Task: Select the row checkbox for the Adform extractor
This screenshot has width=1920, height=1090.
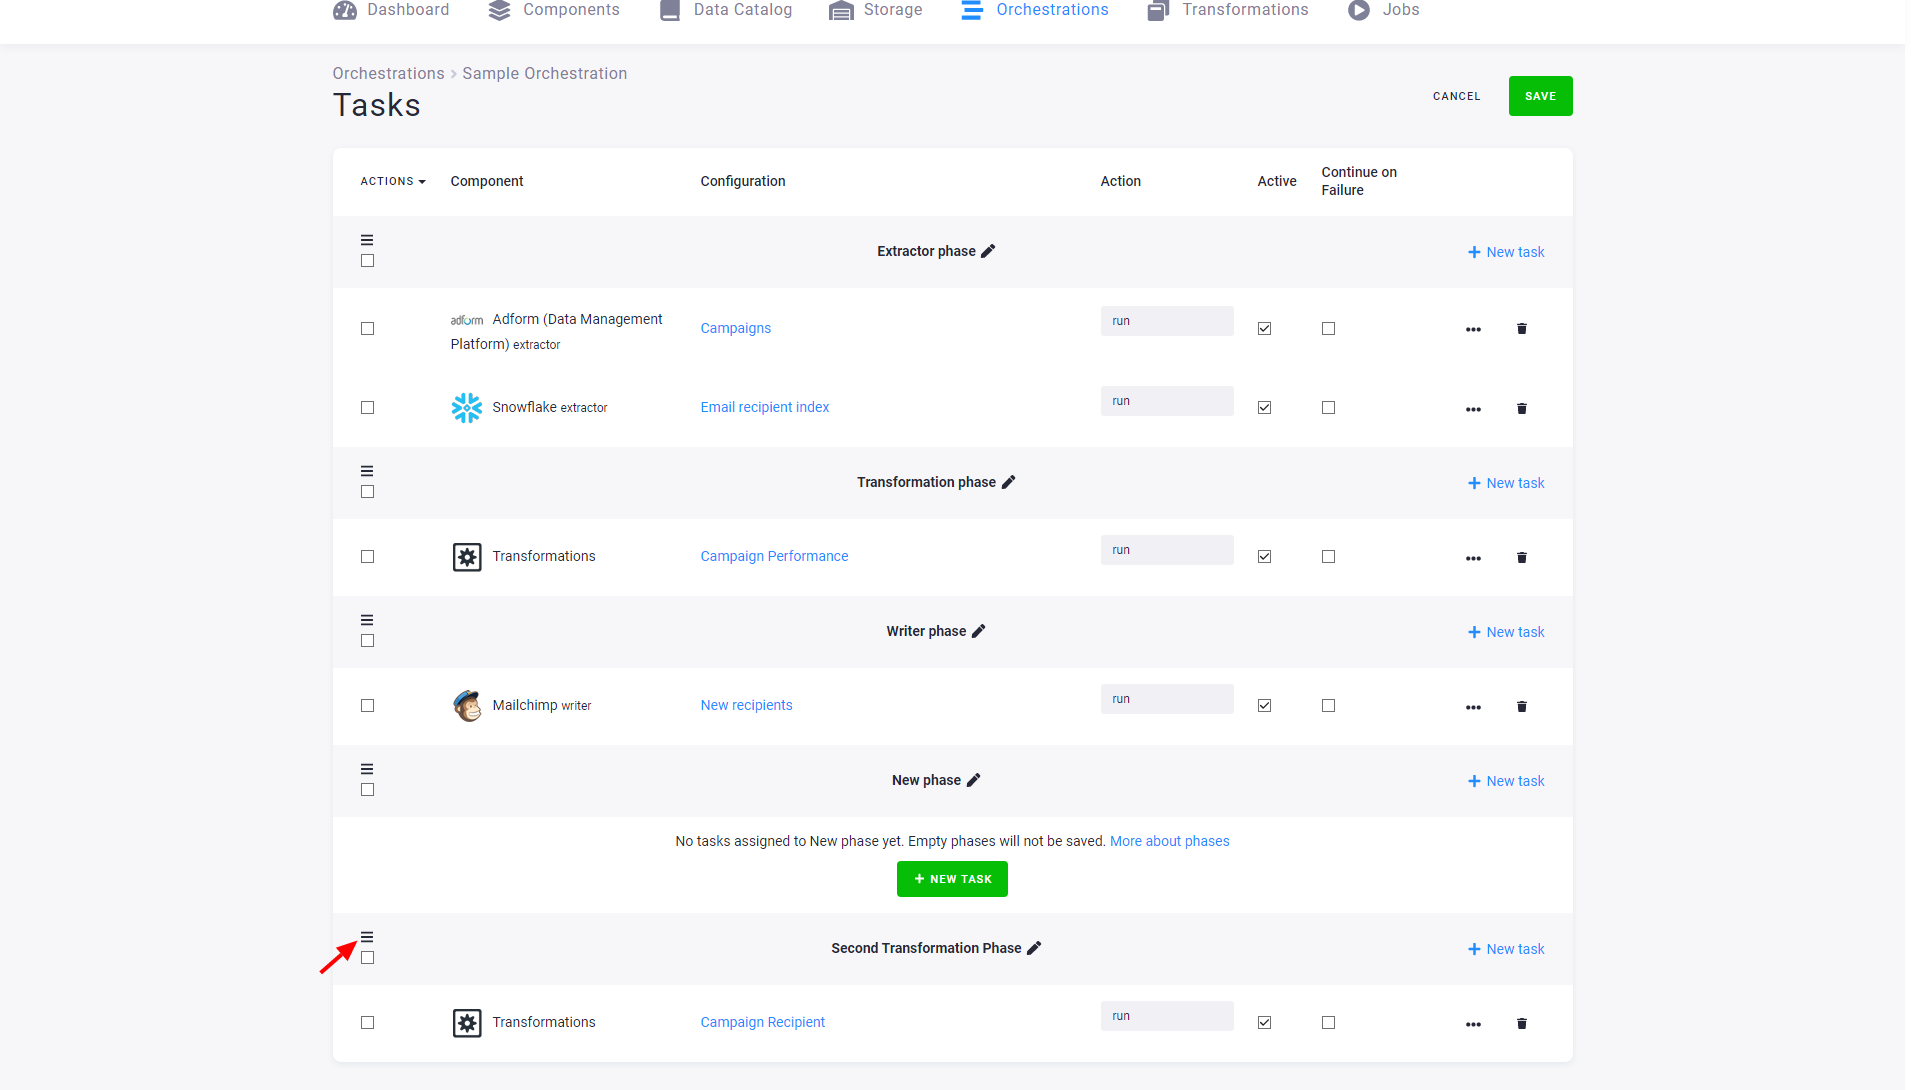Action: pyautogui.click(x=367, y=328)
